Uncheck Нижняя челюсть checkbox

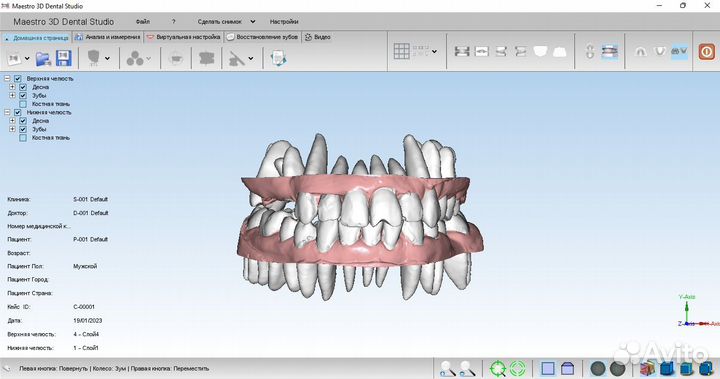tap(17, 112)
